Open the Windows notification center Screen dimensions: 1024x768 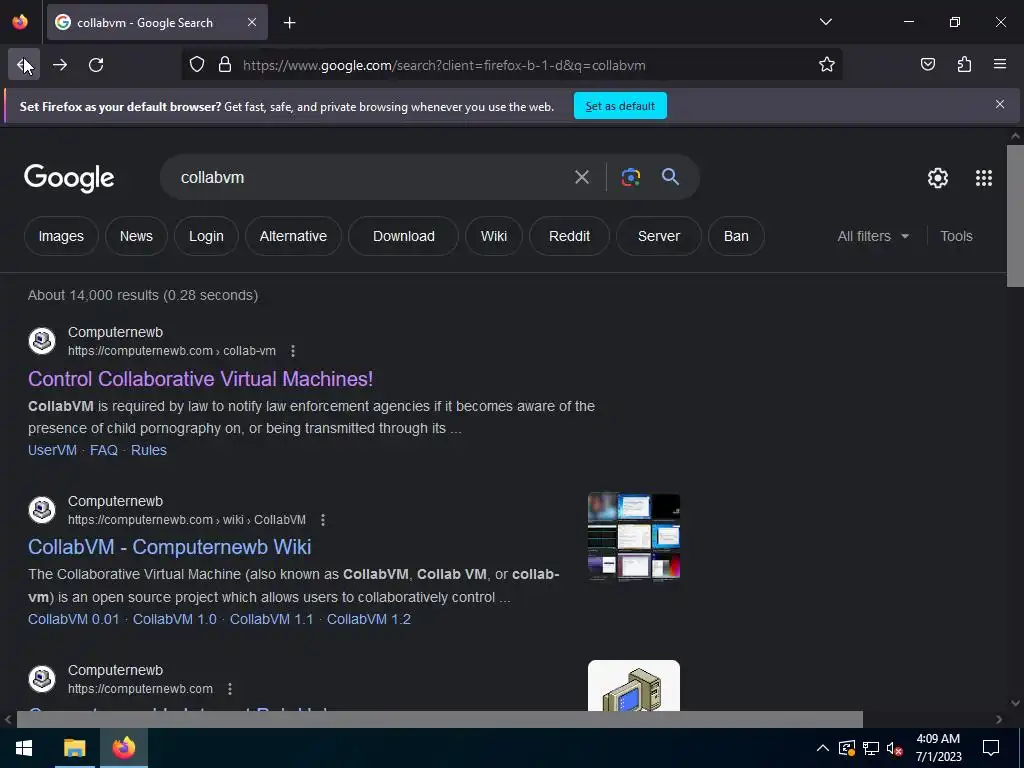(x=991, y=748)
